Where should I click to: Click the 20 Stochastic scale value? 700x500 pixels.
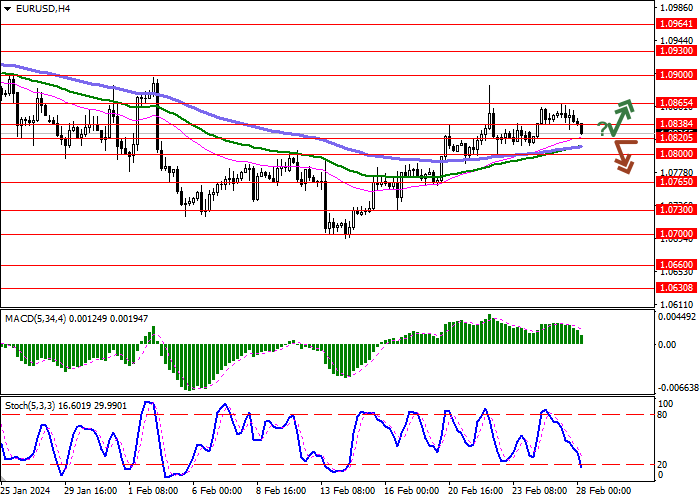[x=663, y=465]
